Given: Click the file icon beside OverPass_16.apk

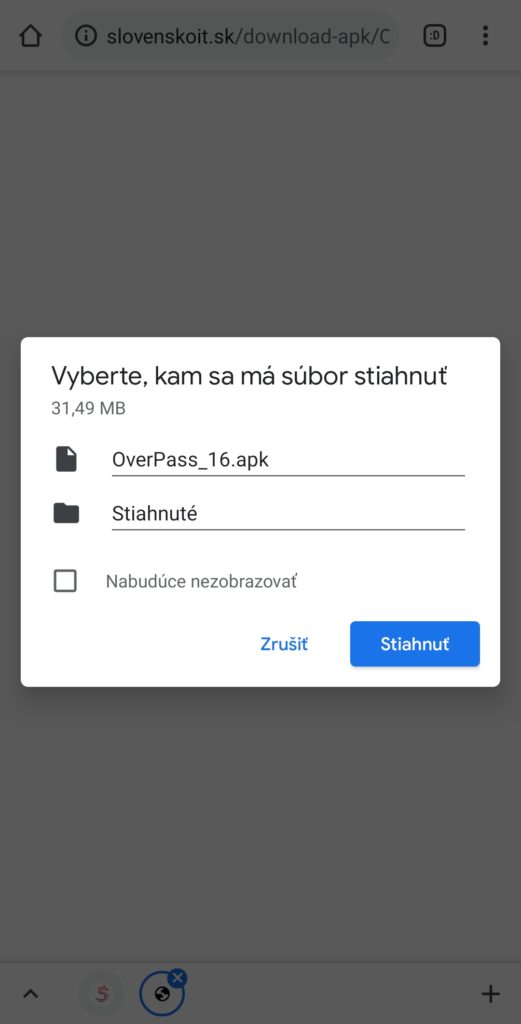Looking at the screenshot, I should pos(66,459).
